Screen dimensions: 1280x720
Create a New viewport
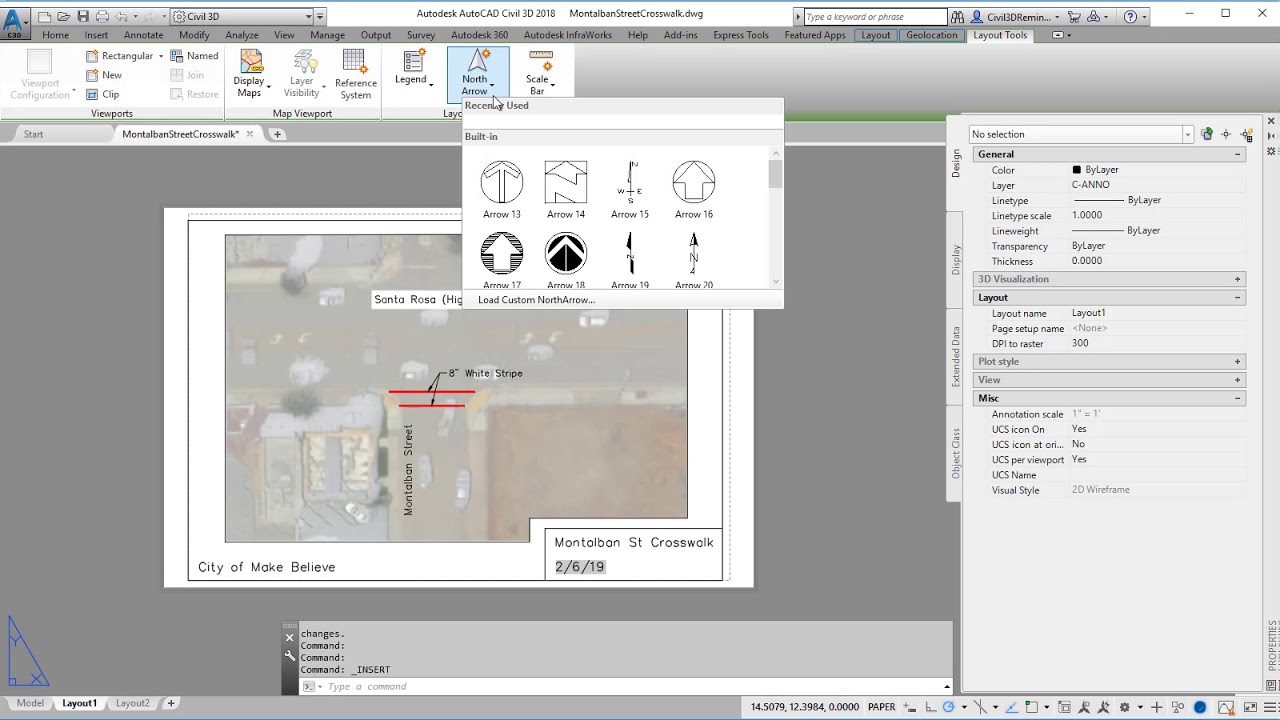click(103, 75)
